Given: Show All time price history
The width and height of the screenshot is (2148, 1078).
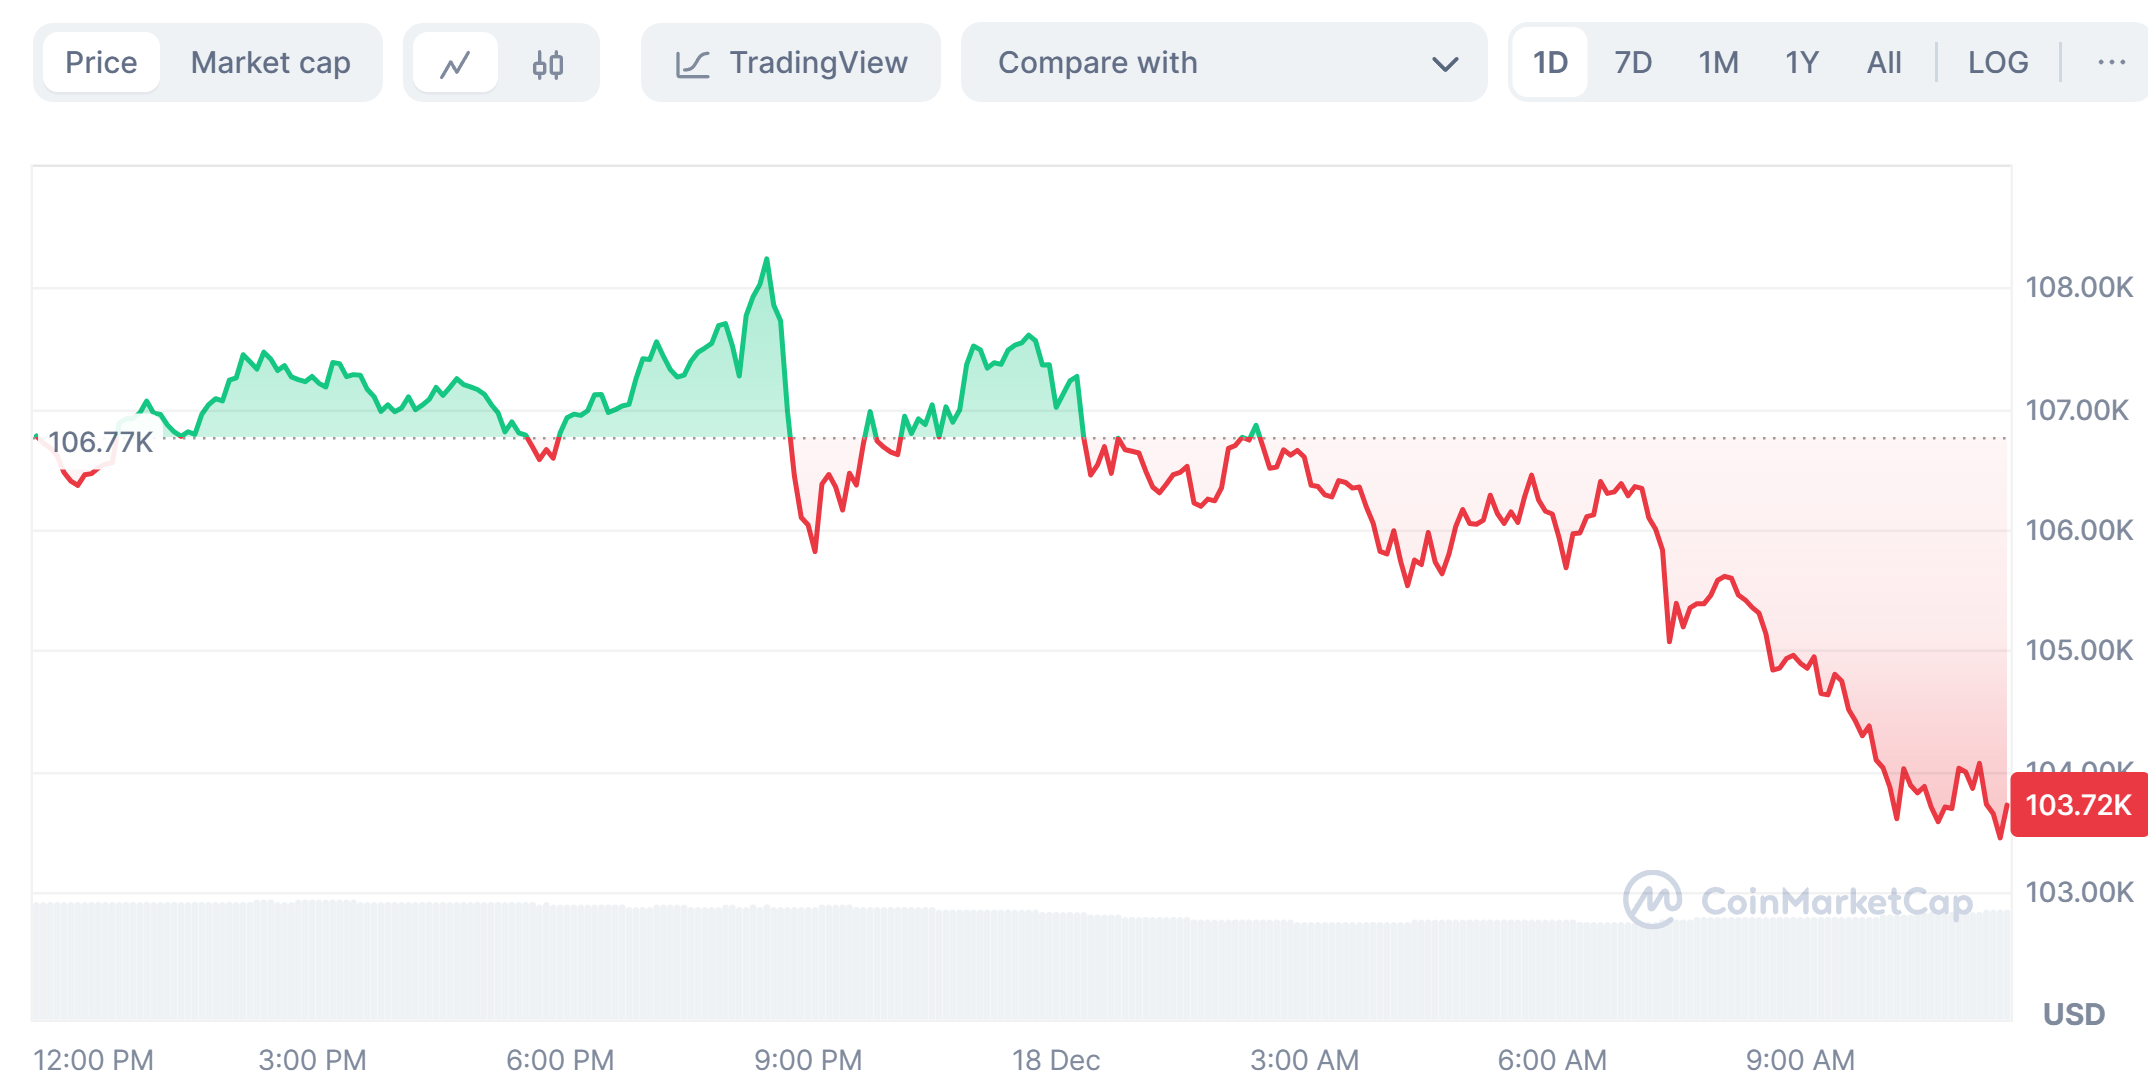Looking at the screenshot, I should coord(1884,63).
